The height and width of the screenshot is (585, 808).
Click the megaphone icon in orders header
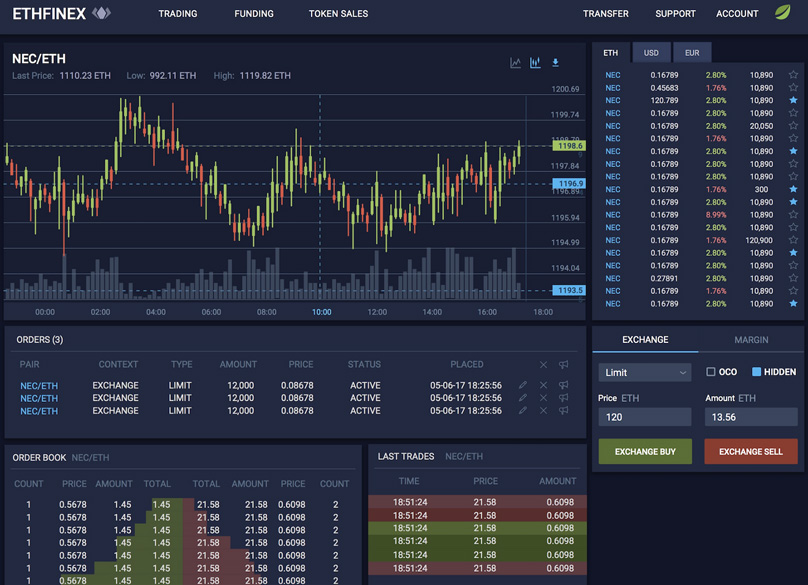click(564, 365)
